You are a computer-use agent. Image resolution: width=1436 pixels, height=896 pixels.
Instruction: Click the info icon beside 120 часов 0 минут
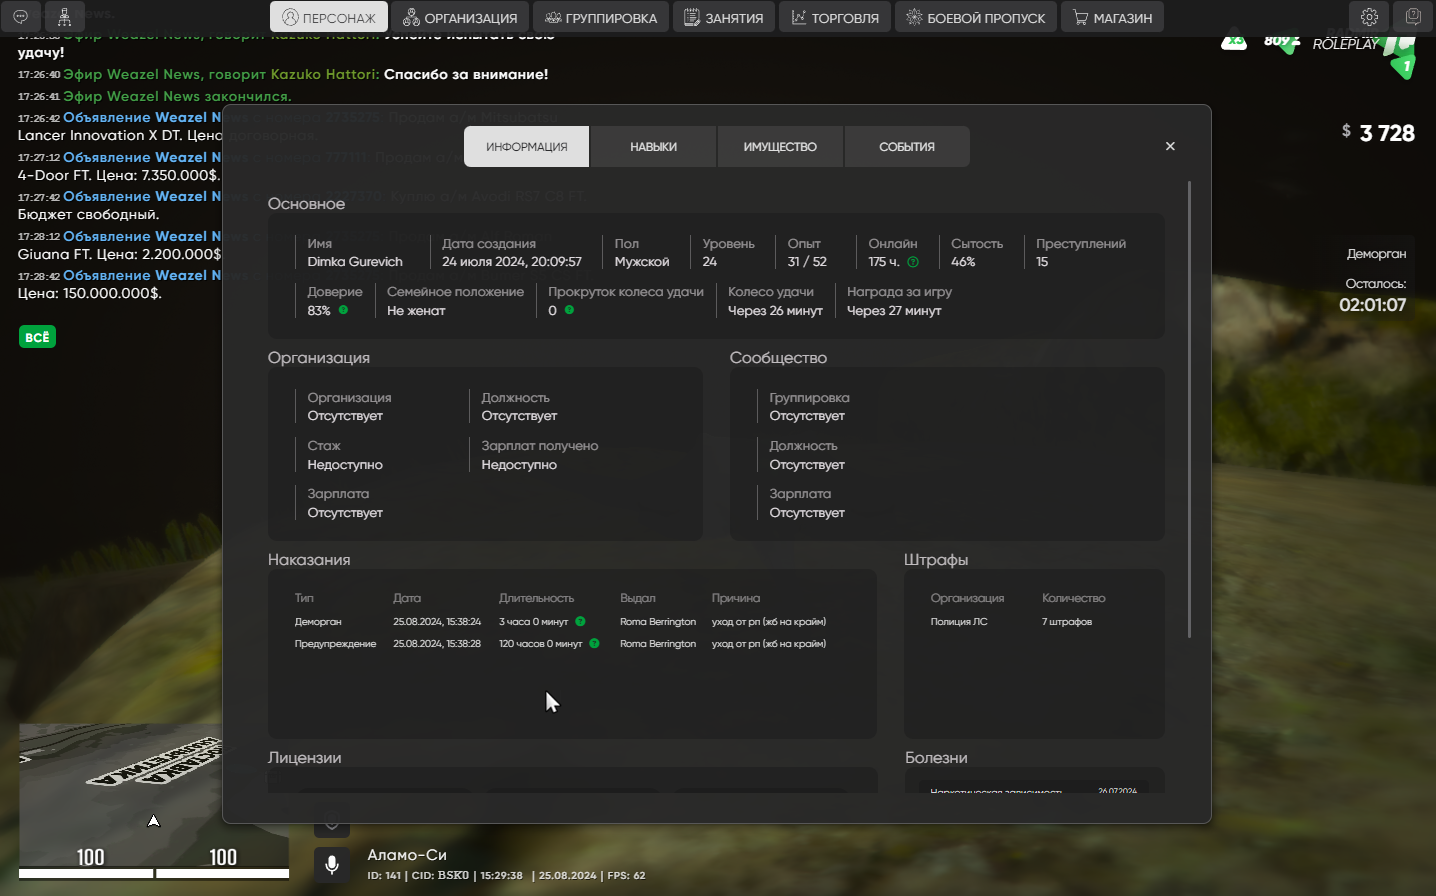tap(594, 643)
